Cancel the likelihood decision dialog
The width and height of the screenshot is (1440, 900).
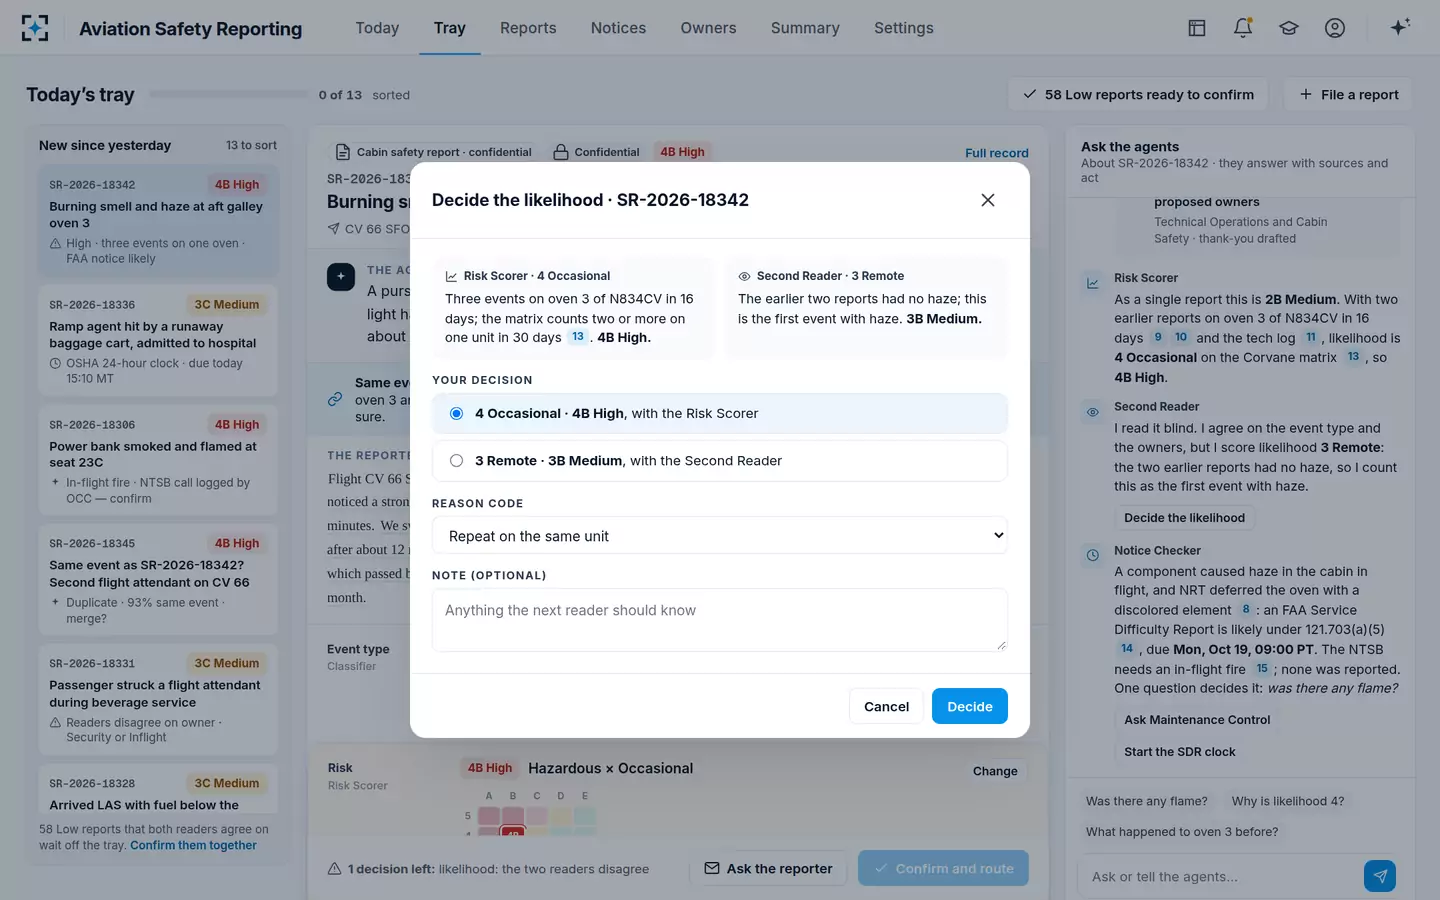point(886,706)
